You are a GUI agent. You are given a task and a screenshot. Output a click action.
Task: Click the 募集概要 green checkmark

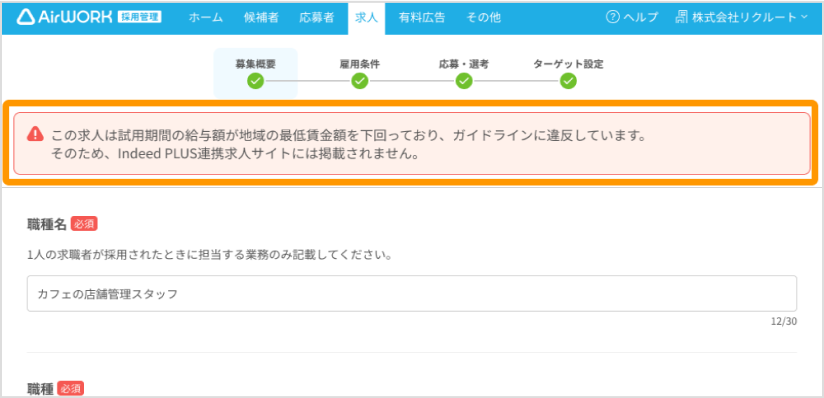[x=255, y=81]
